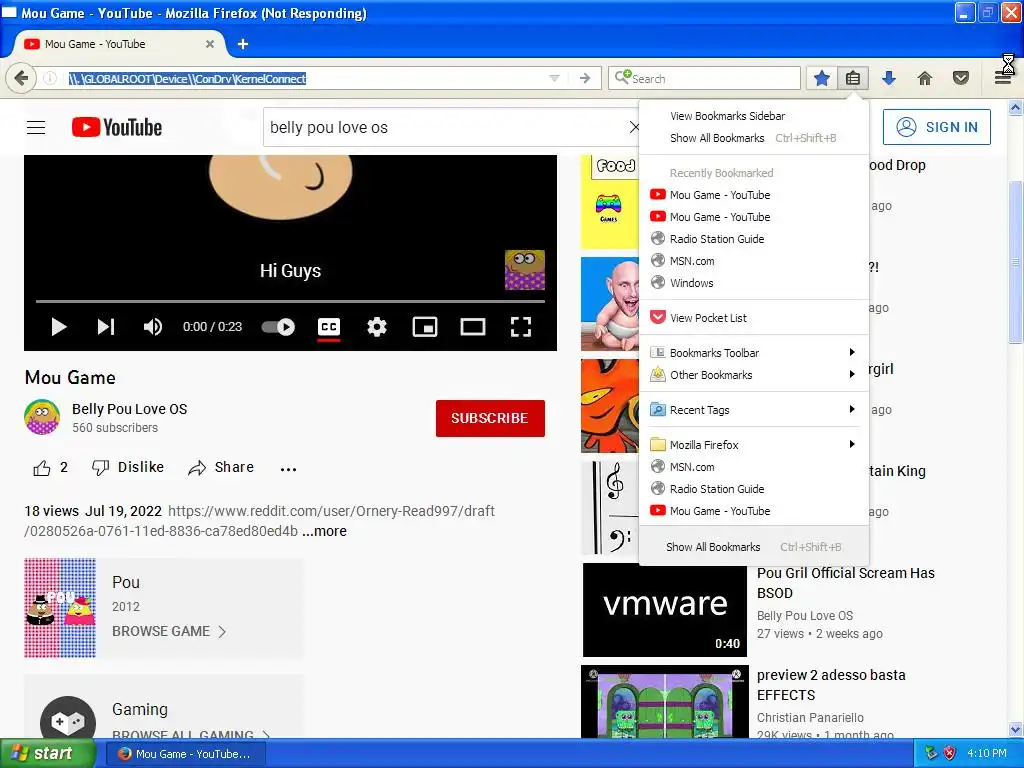Open MSN.com under Recently Bookmarked

(753, 261)
